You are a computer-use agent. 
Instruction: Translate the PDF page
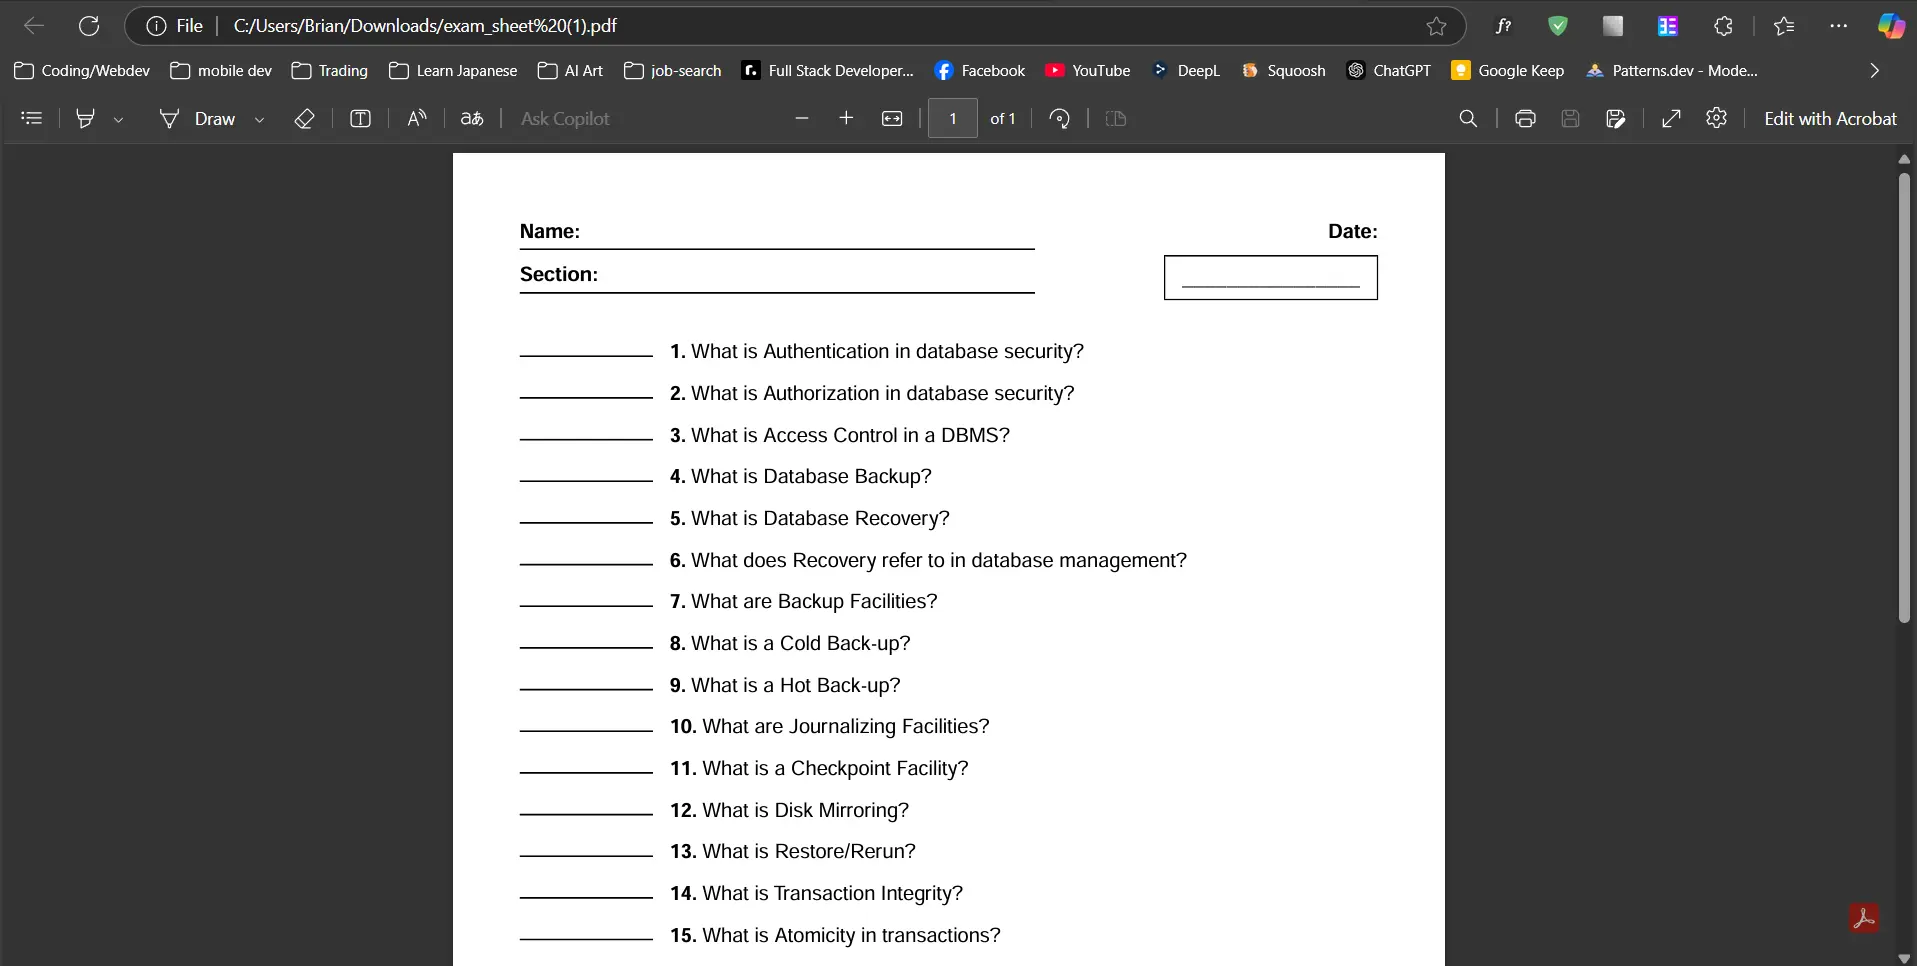tap(471, 119)
